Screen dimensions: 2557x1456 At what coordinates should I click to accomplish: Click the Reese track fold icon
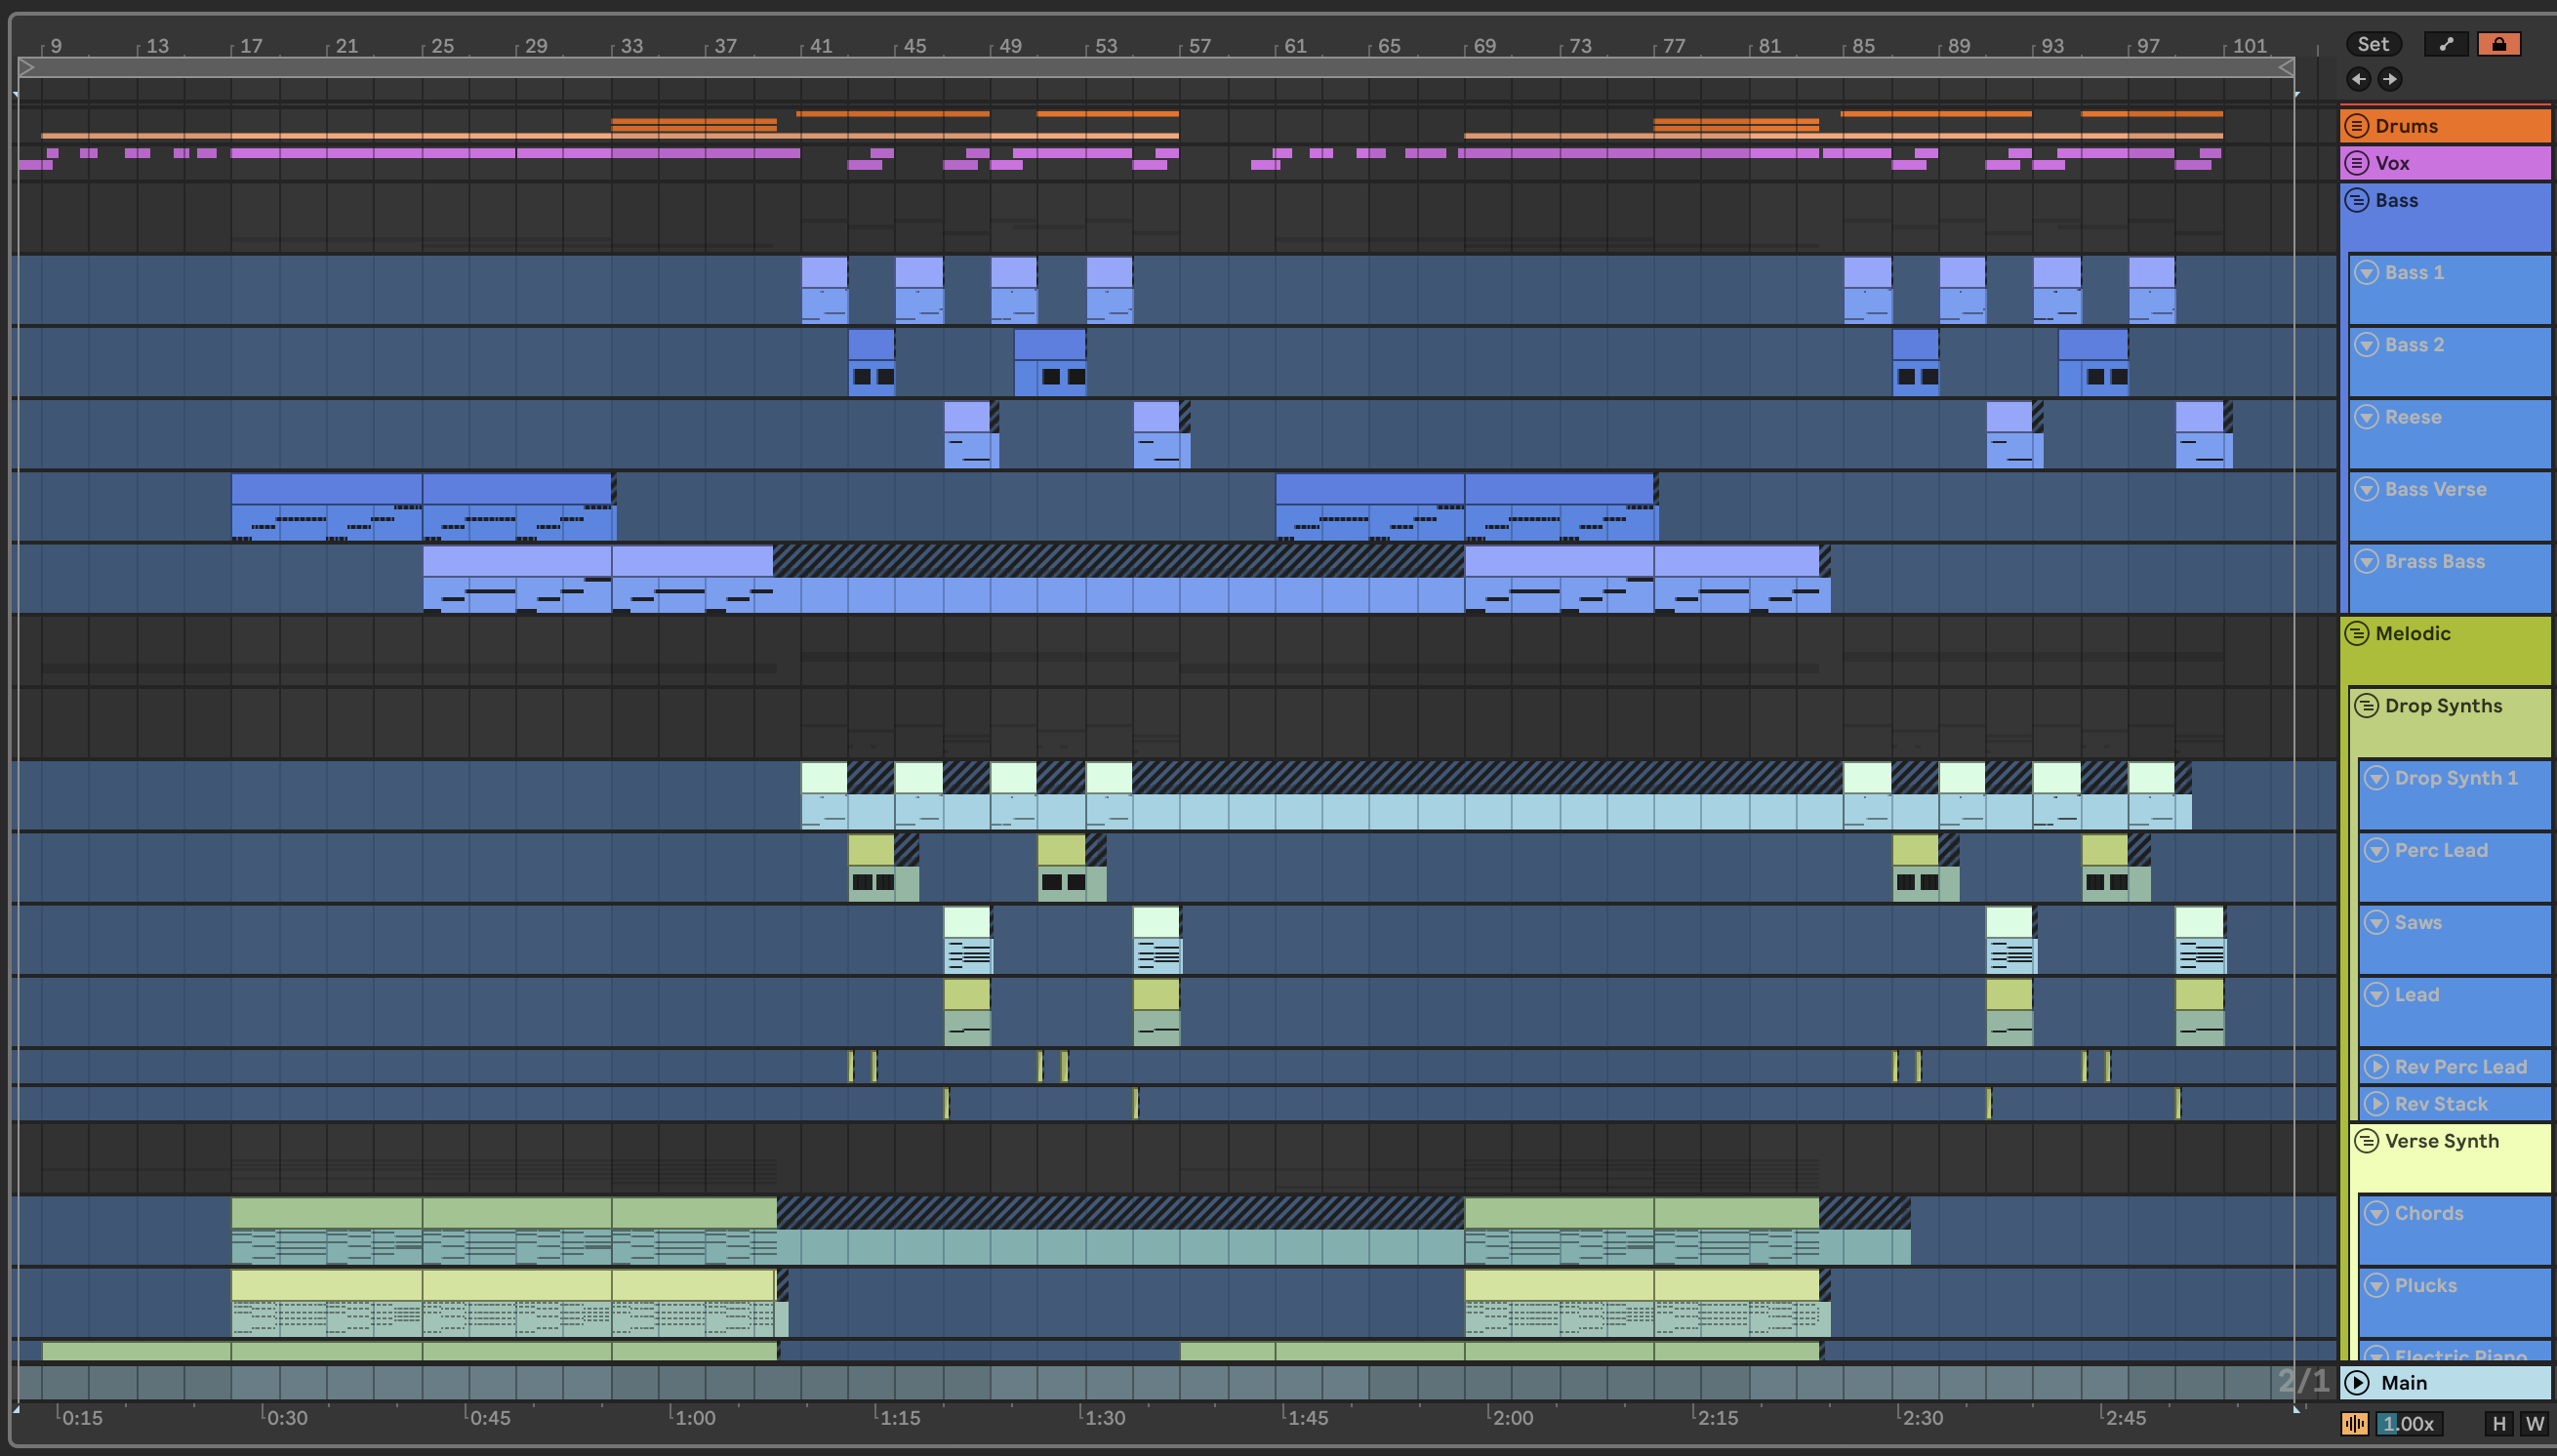point(2366,417)
